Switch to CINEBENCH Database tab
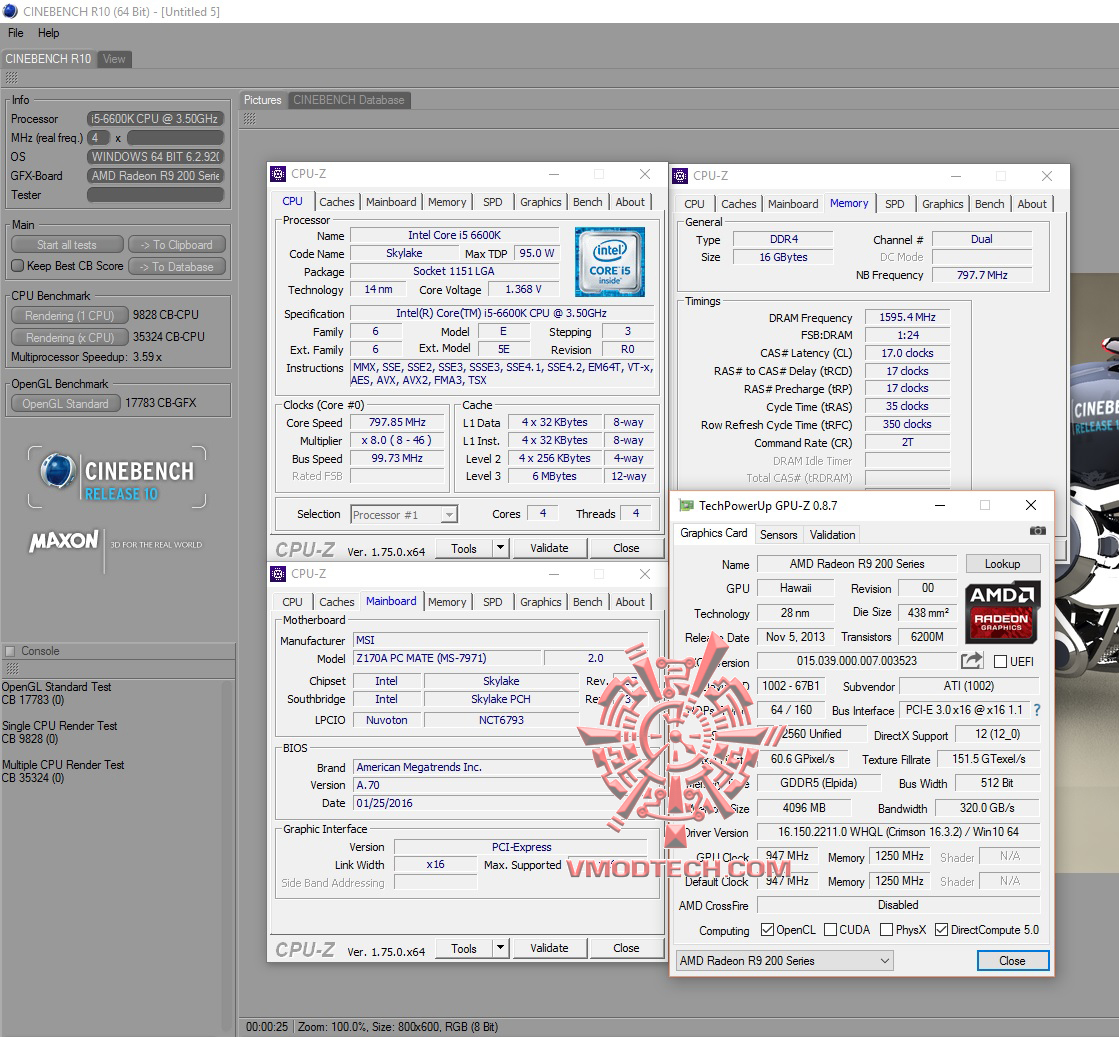Screen dimensions: 1119x1037 348,100
